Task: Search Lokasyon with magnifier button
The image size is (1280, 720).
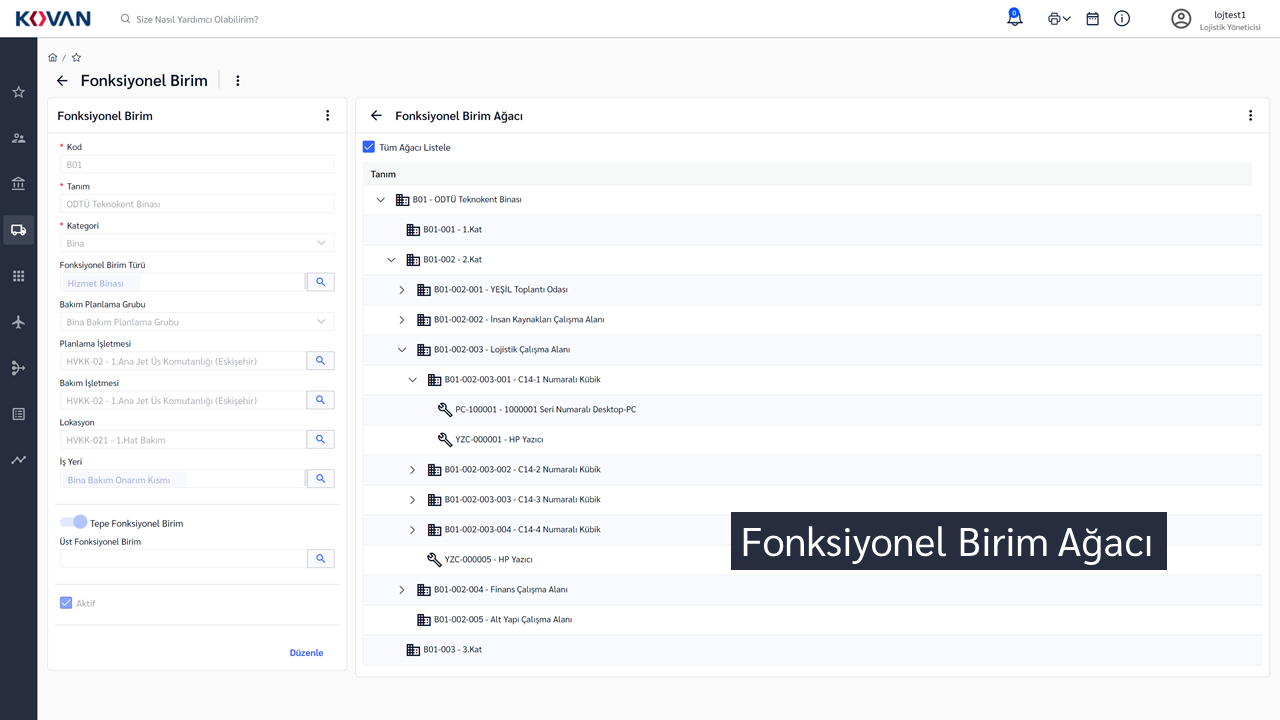Action: point(320,439)
